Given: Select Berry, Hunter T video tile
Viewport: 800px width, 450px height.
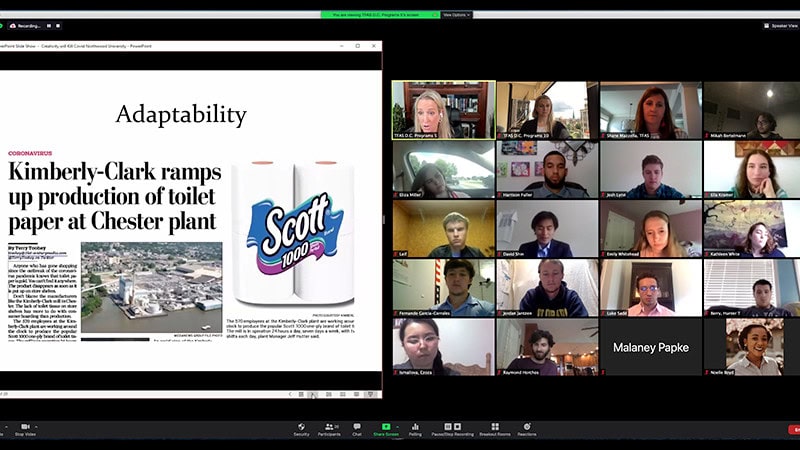Looking at the screenshot, I should click(x=752, y=288).
